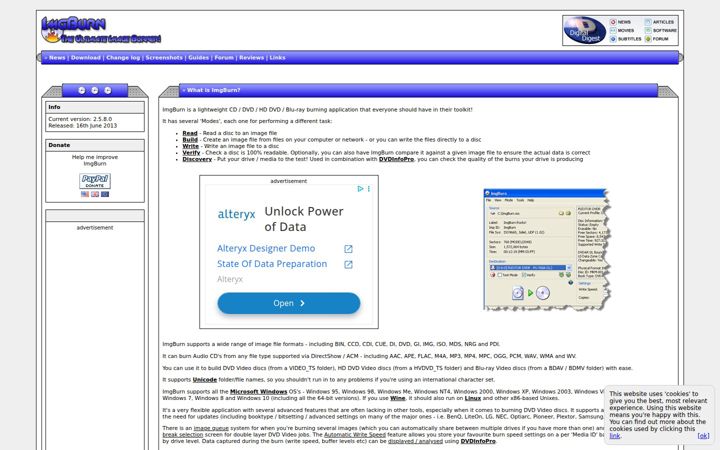Click the rightmost round icon in sidebar header
Viewport: 720px width, 450px height.
pyautogui.click(x=107, y=90)
